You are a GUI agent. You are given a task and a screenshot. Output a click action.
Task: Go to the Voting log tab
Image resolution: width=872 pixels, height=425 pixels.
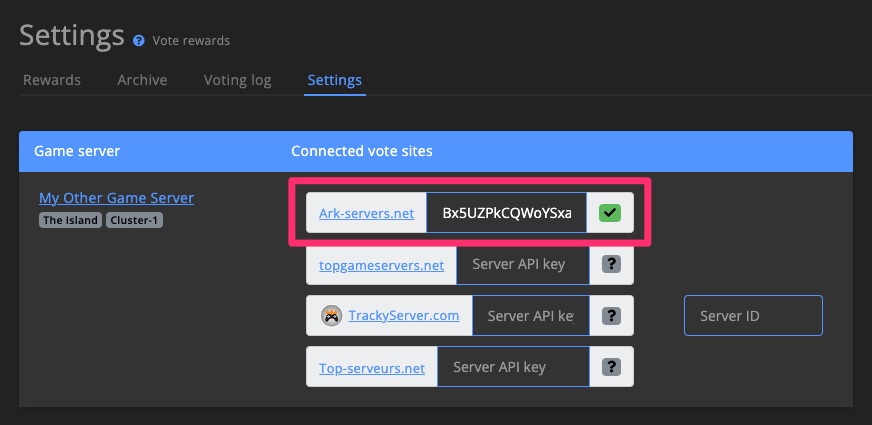(237, 80)
